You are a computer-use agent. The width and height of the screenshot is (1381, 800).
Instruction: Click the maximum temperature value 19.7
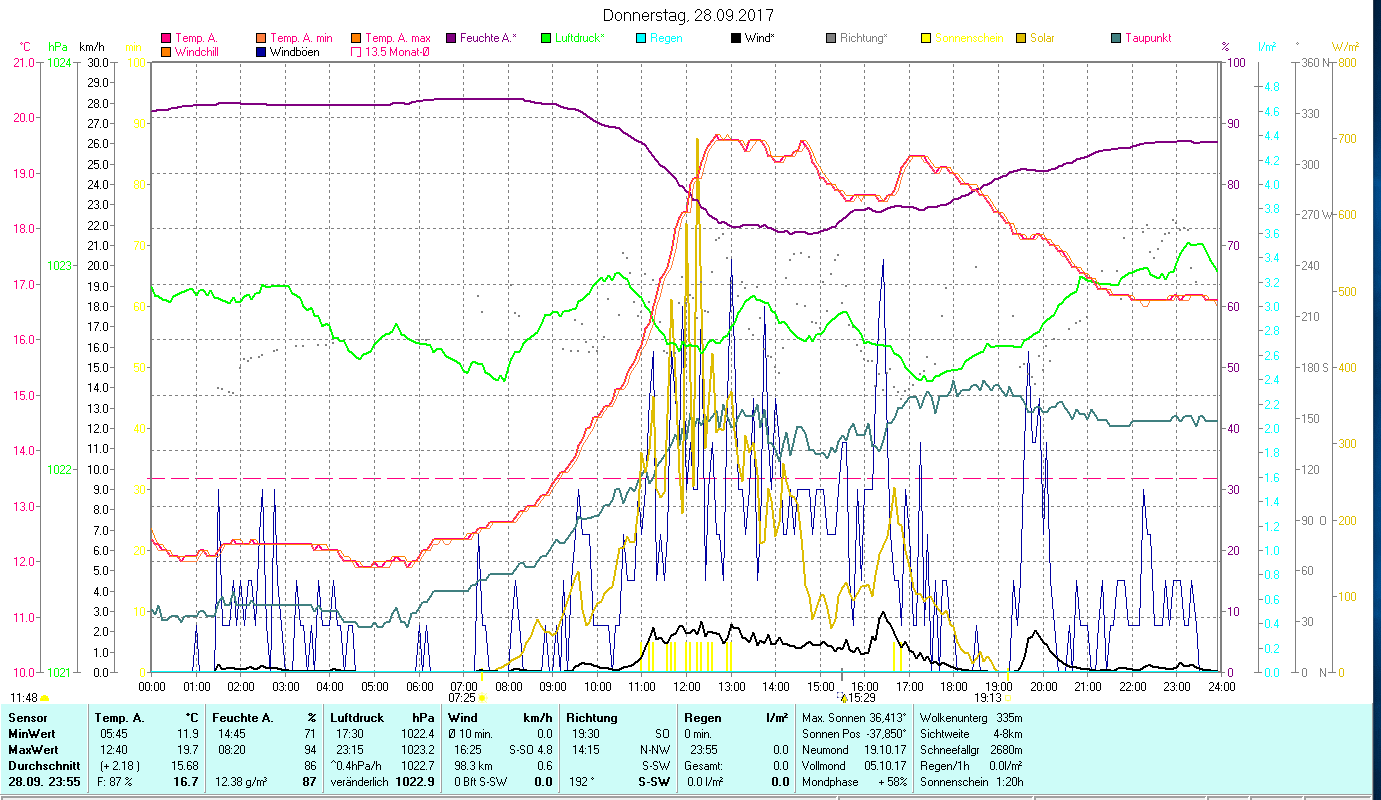[187, 750]
